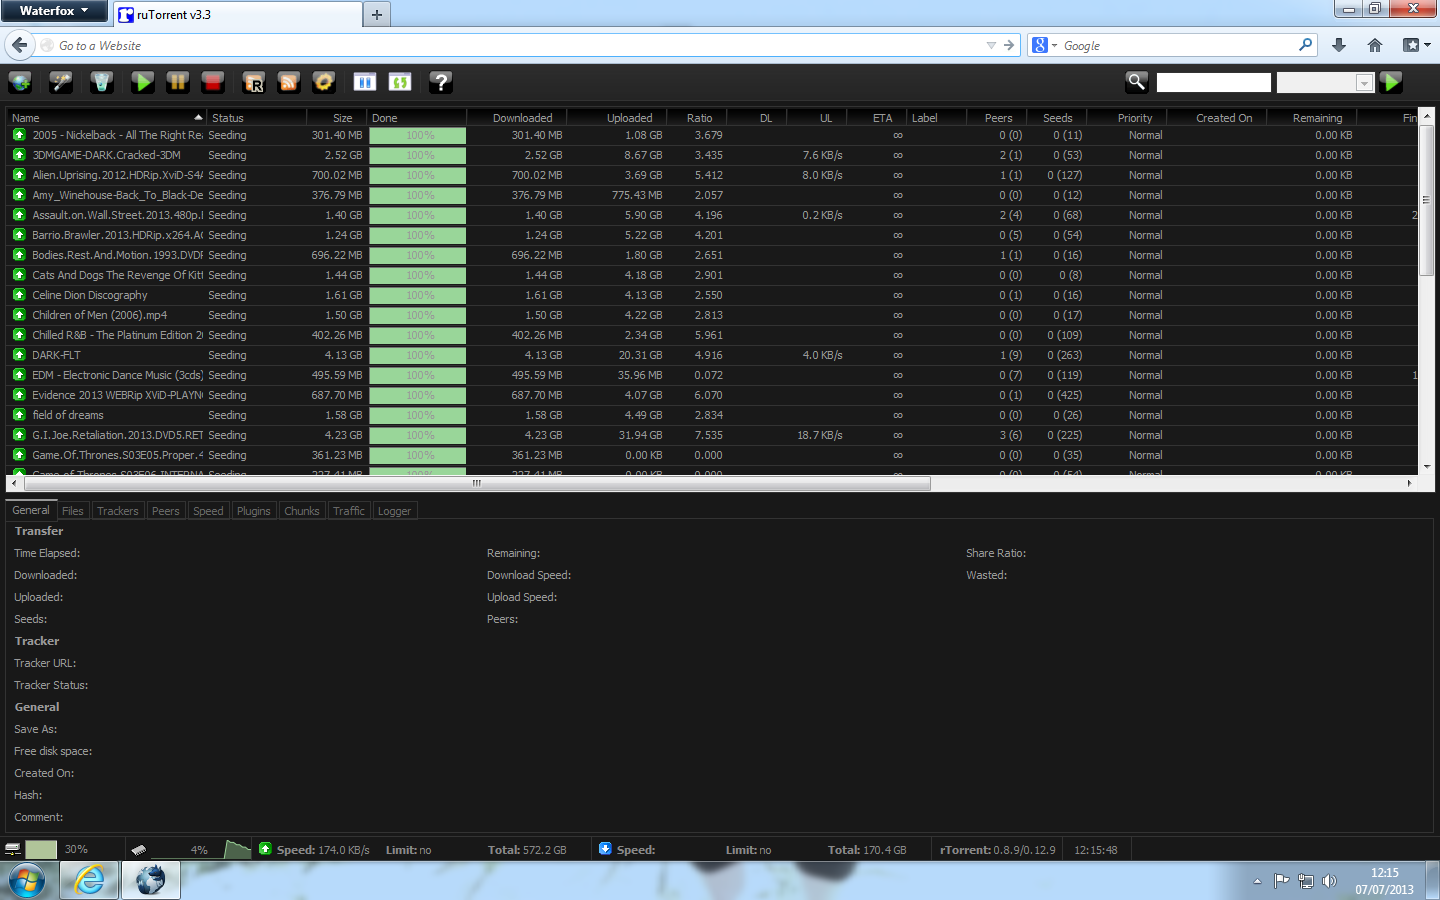Click the Windows Start orb
This screenshot has width=1440, height=900.
pyautogui.click(x=27, y=881)
